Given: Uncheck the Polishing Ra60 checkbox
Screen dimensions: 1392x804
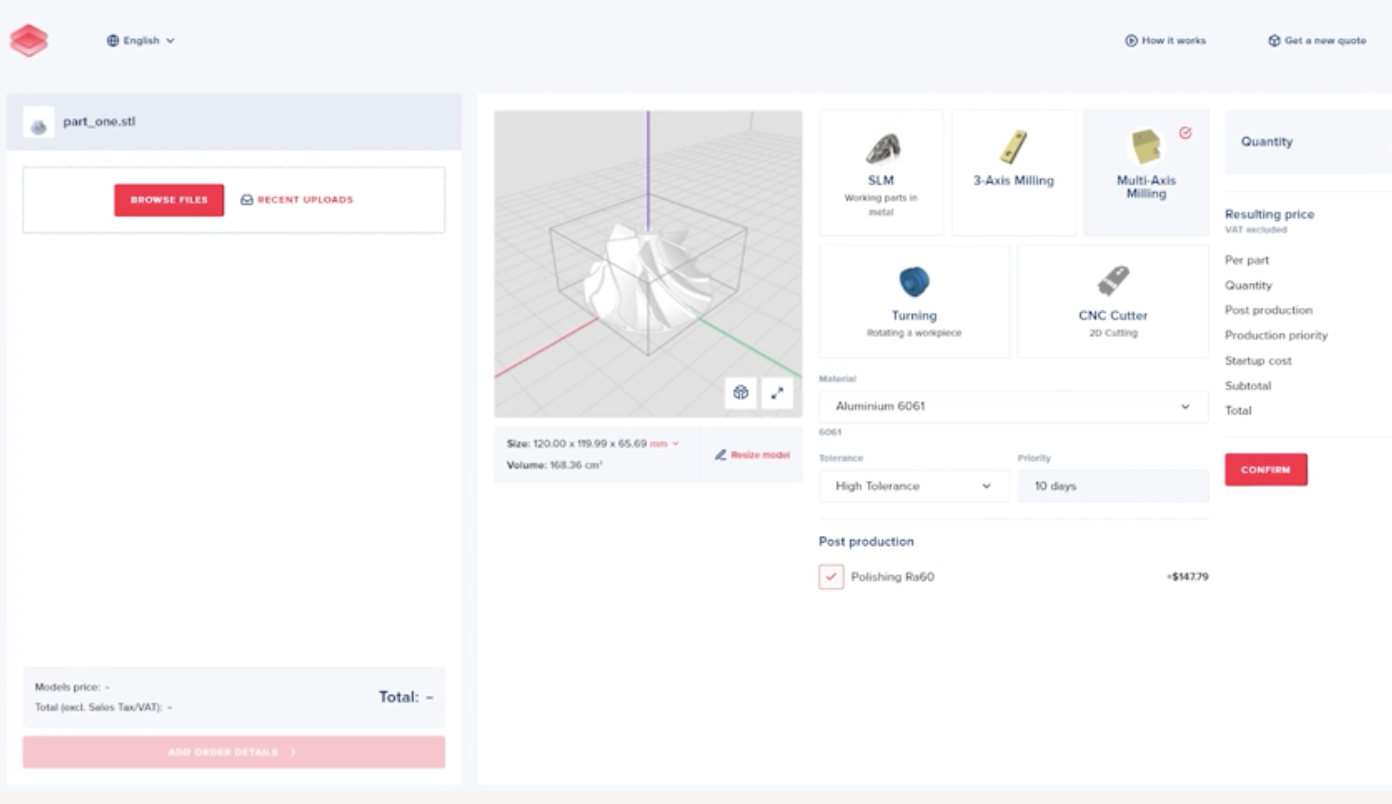Looking at the screenshot, I should coord(831,577).
